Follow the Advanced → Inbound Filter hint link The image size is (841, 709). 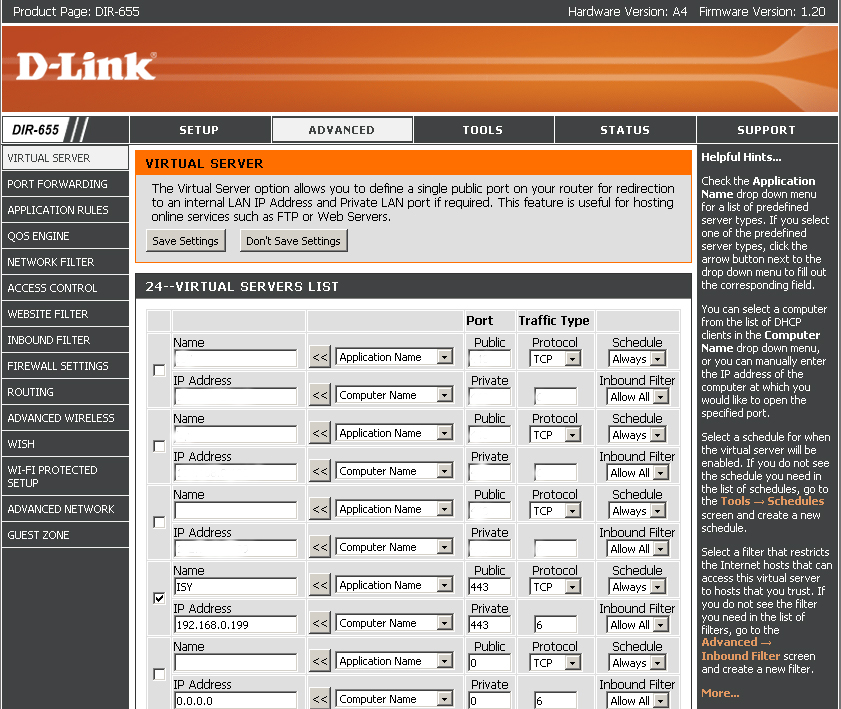pyautogui.click(x=741, y=649)
